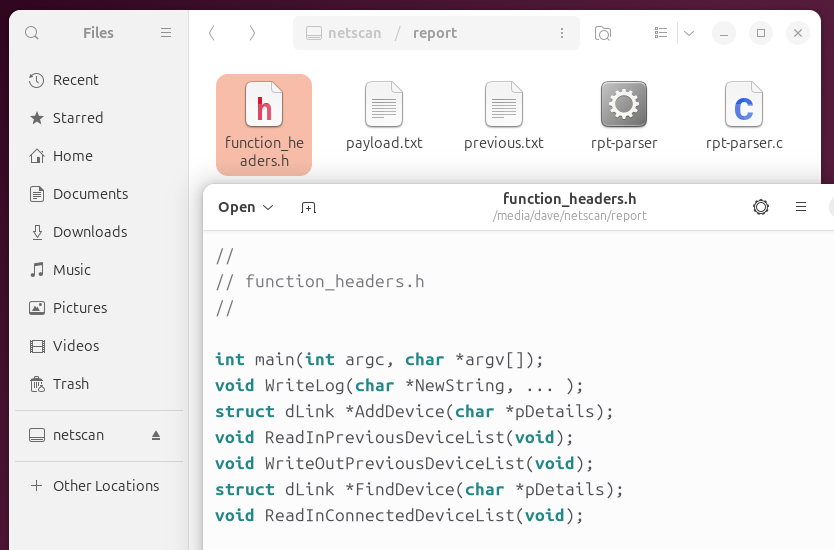This screenshot has width=834, height=550.
Task: Open the text editor view options gear
Action: click(x=761, y=207)
